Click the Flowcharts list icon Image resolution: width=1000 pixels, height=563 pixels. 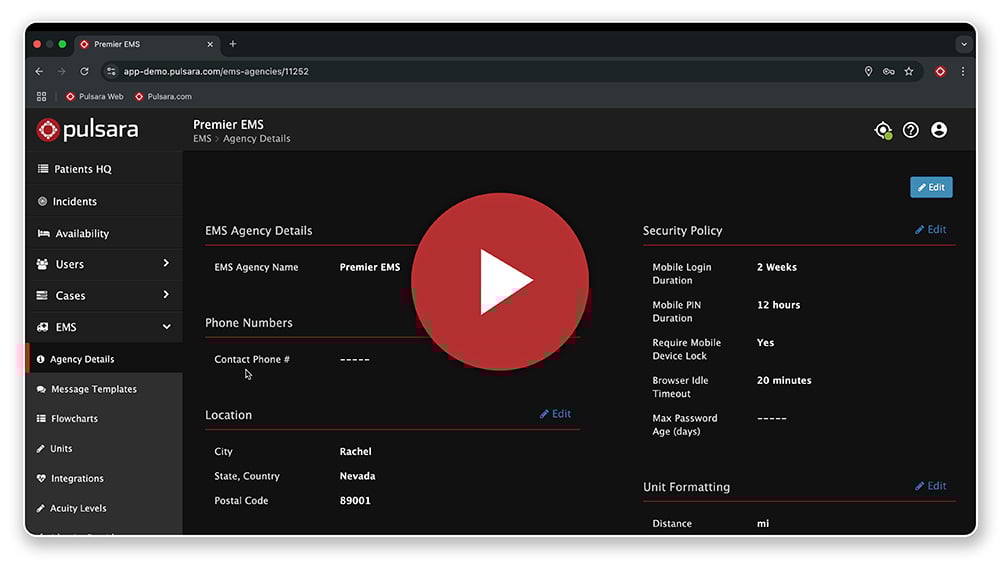(x=41, y=419)
